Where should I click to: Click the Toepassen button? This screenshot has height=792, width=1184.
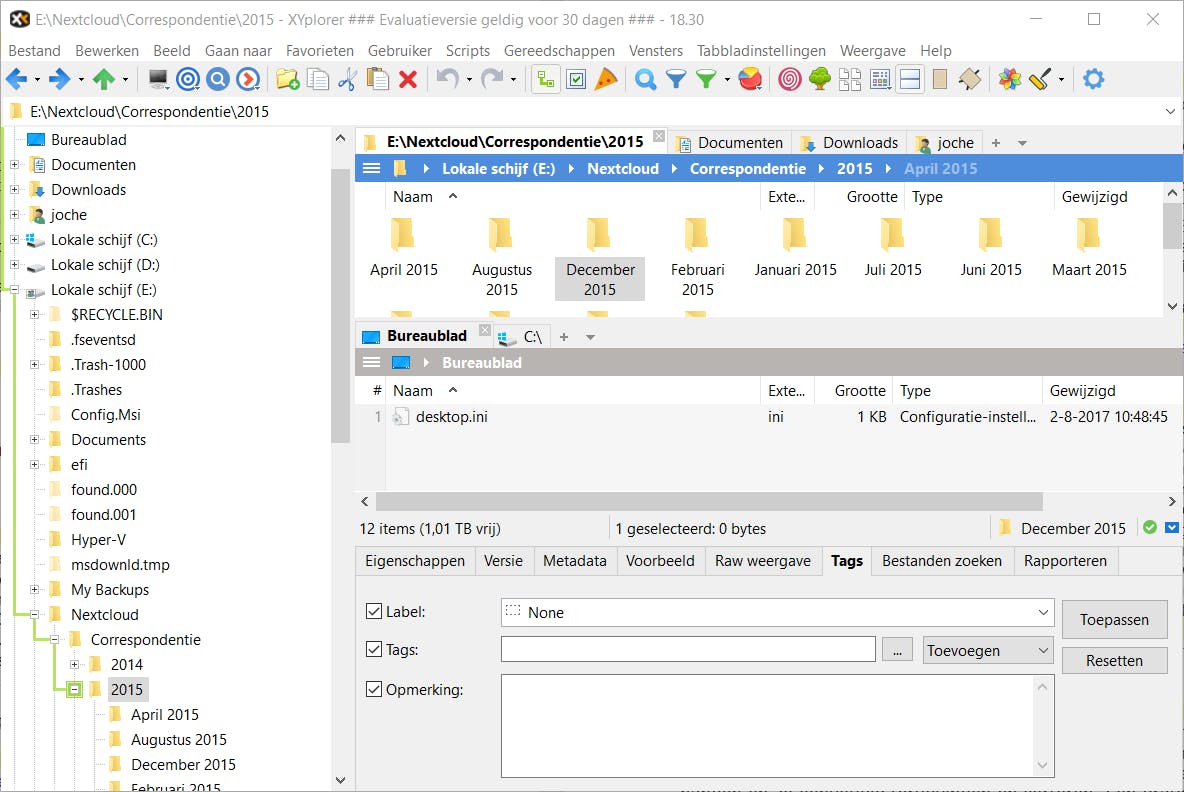coord(1114,620)
